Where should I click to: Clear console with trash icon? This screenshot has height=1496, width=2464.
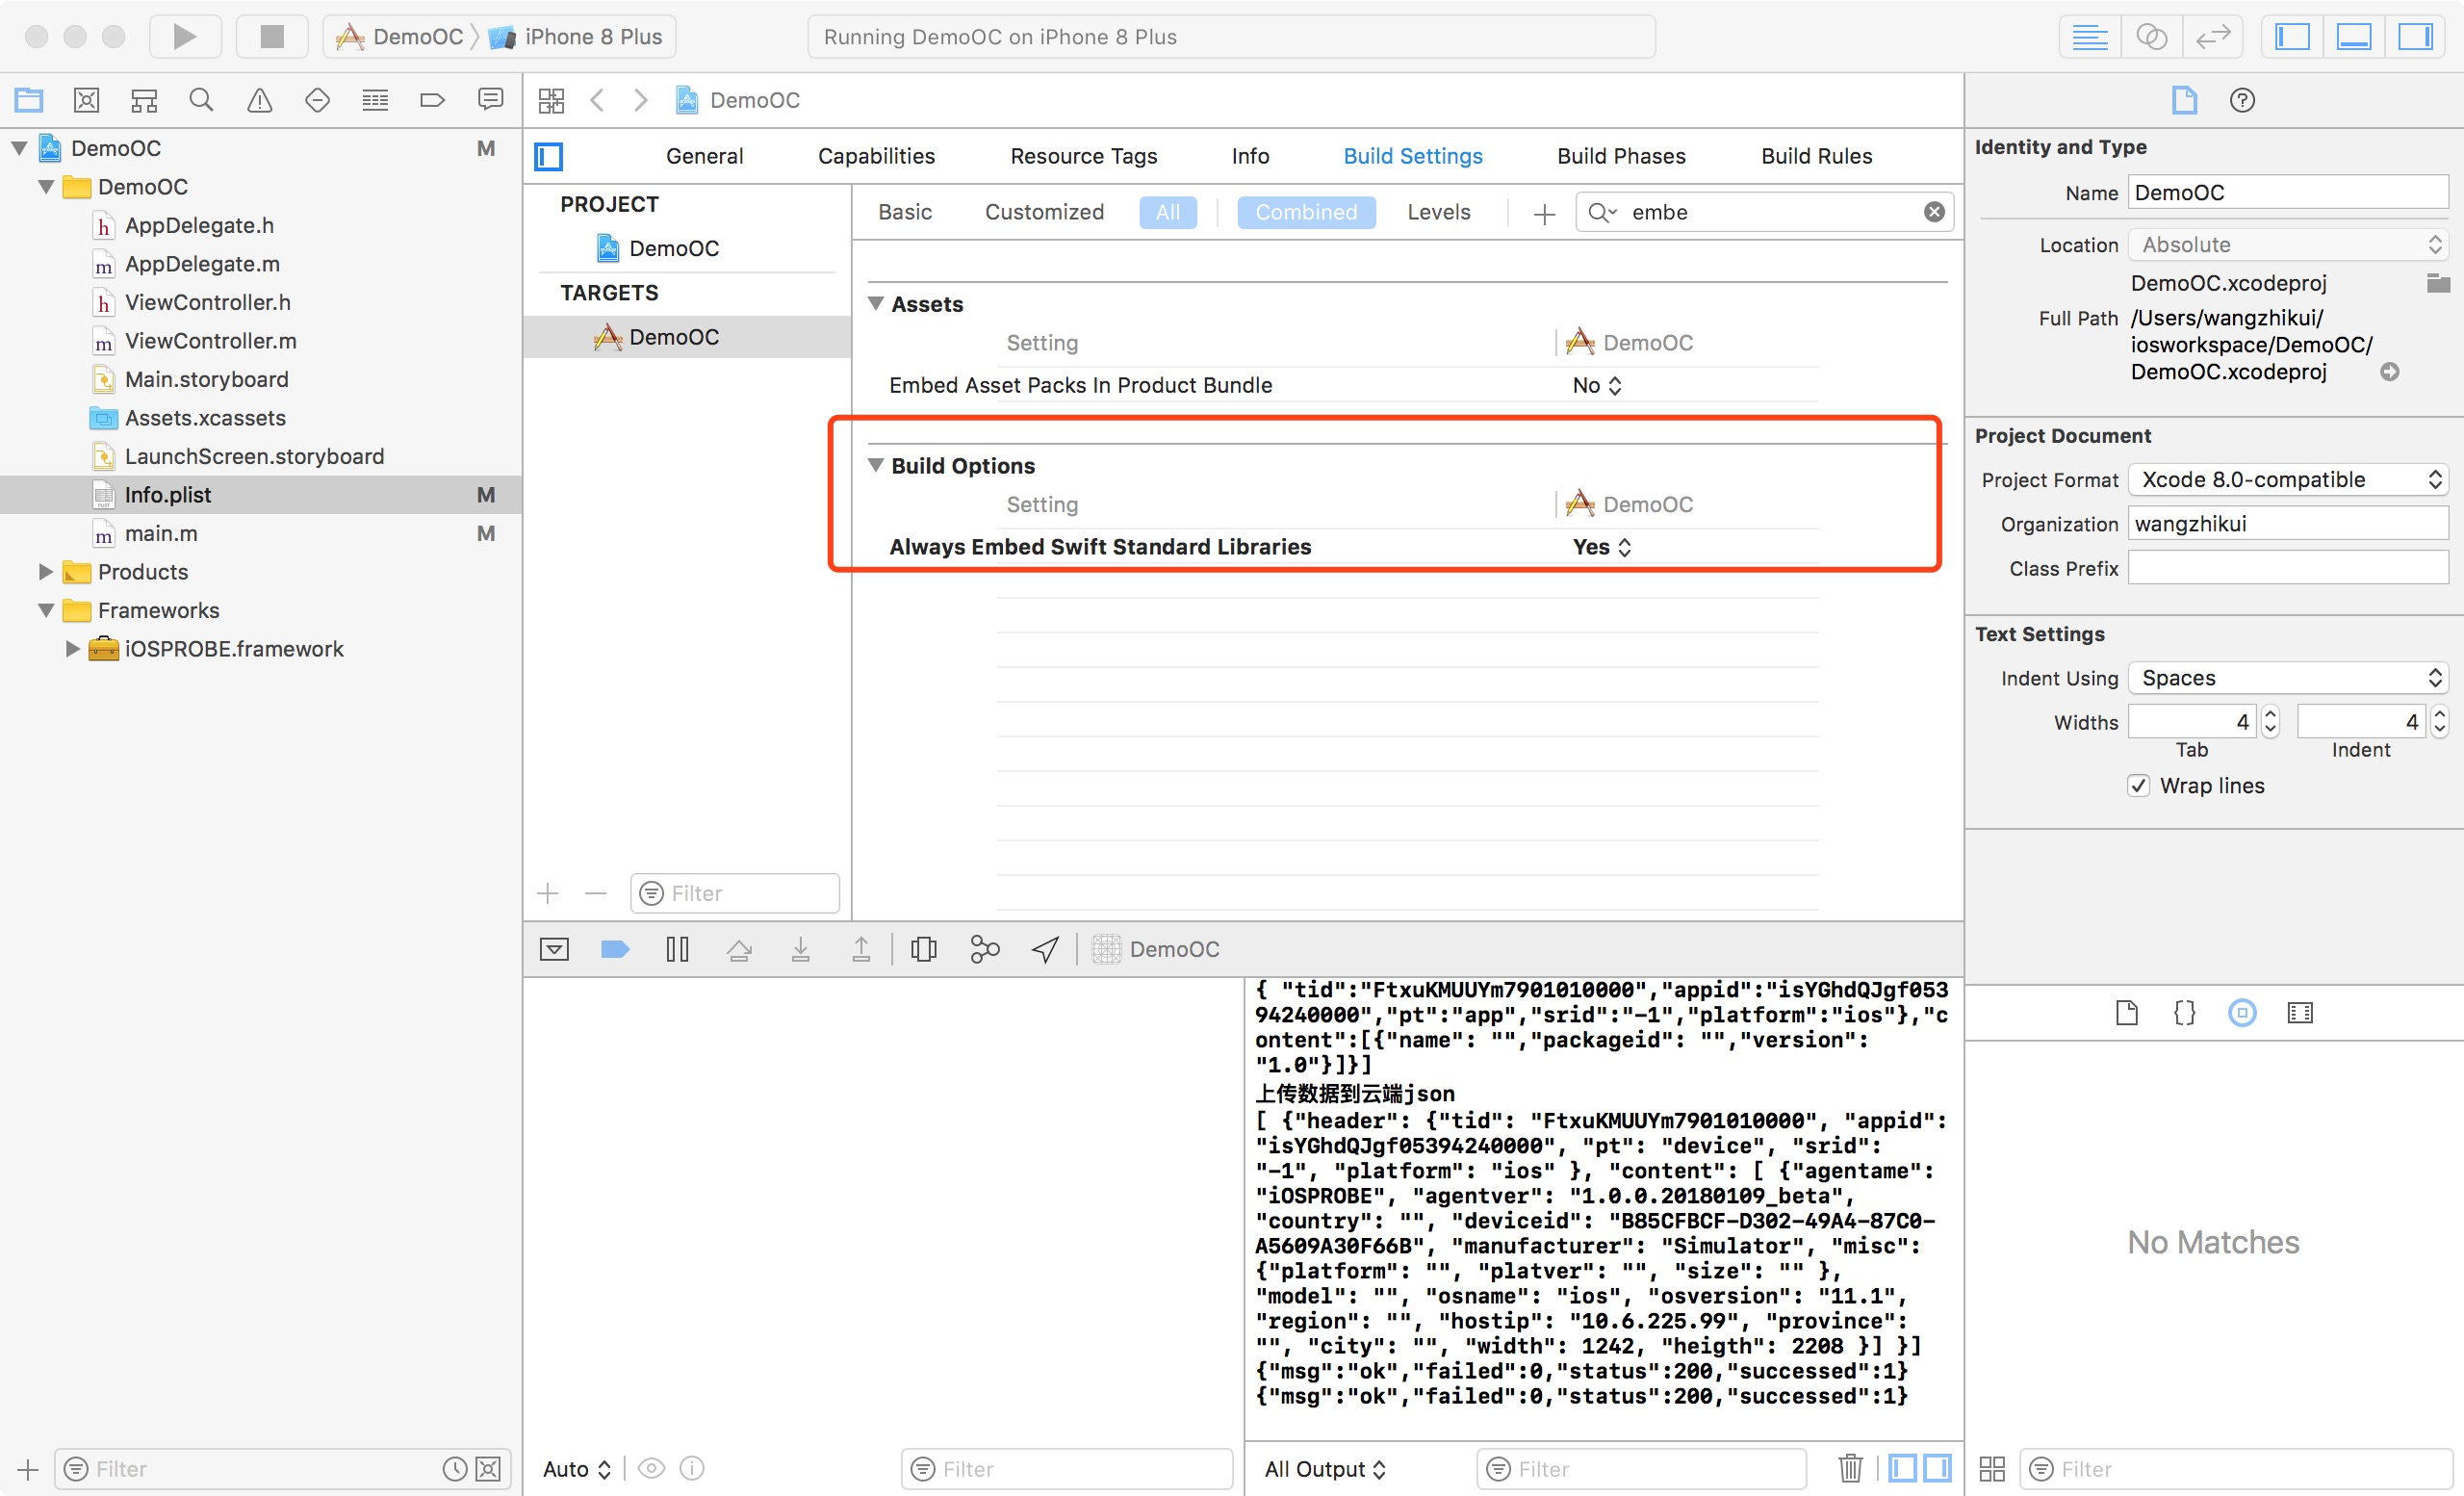pos(1850,1468)
